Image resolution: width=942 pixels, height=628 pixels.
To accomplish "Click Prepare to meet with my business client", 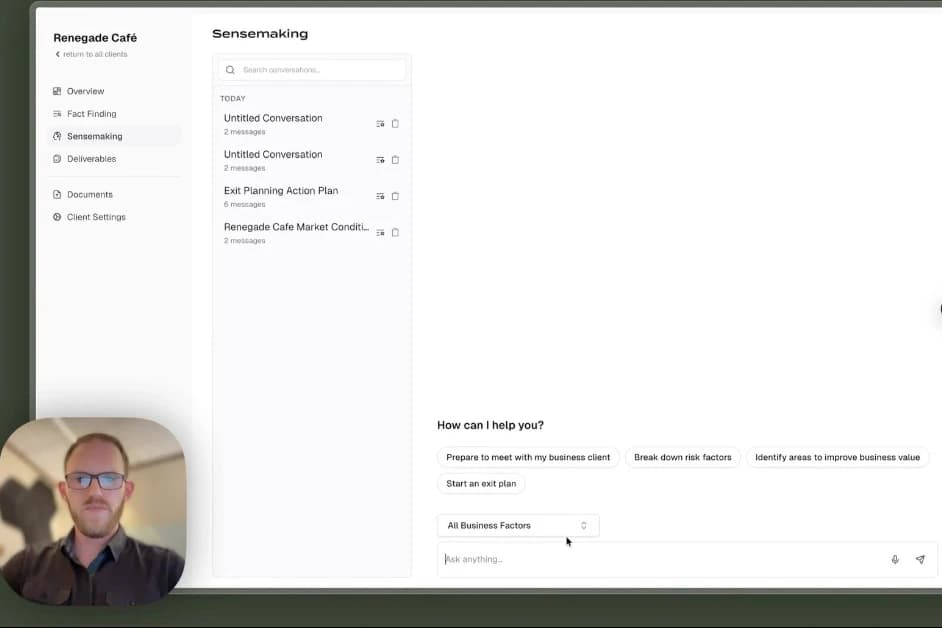I will 528,457.
